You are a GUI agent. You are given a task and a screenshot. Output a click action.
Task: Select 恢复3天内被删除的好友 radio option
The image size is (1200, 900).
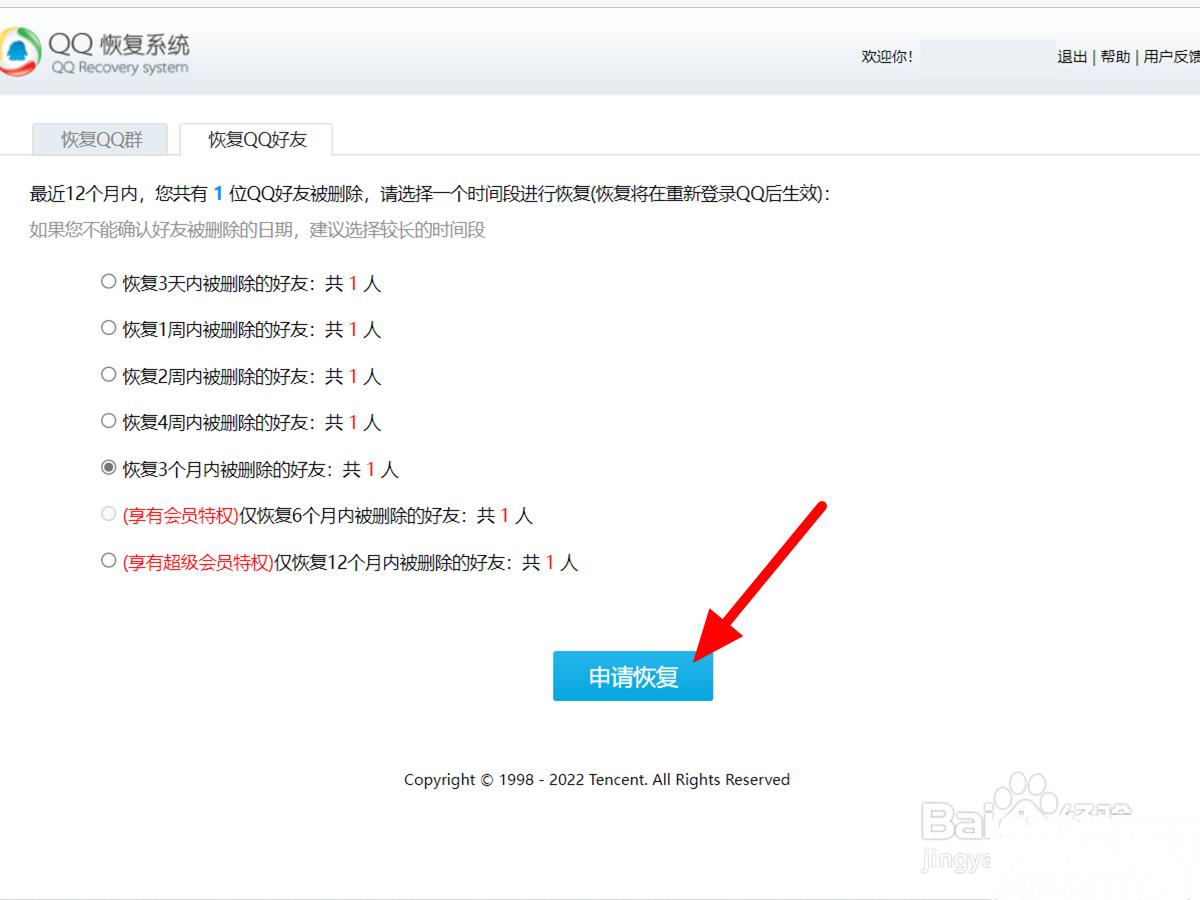pyautogui.click(x=108, y=282)
